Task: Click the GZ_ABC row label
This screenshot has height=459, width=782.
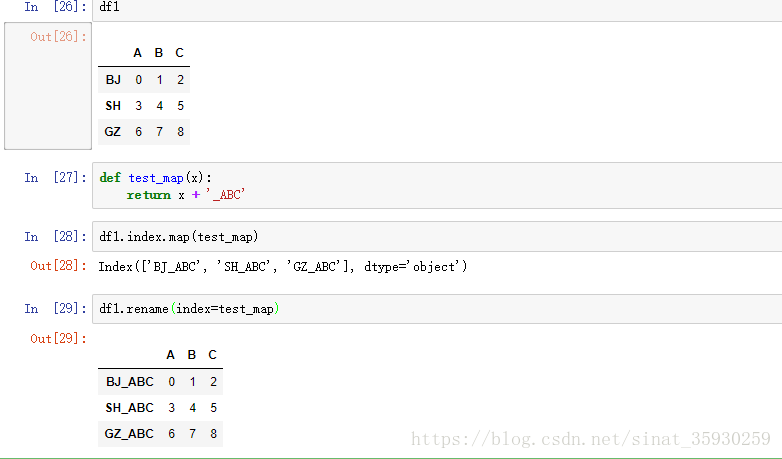Action: tap(129, 434)
